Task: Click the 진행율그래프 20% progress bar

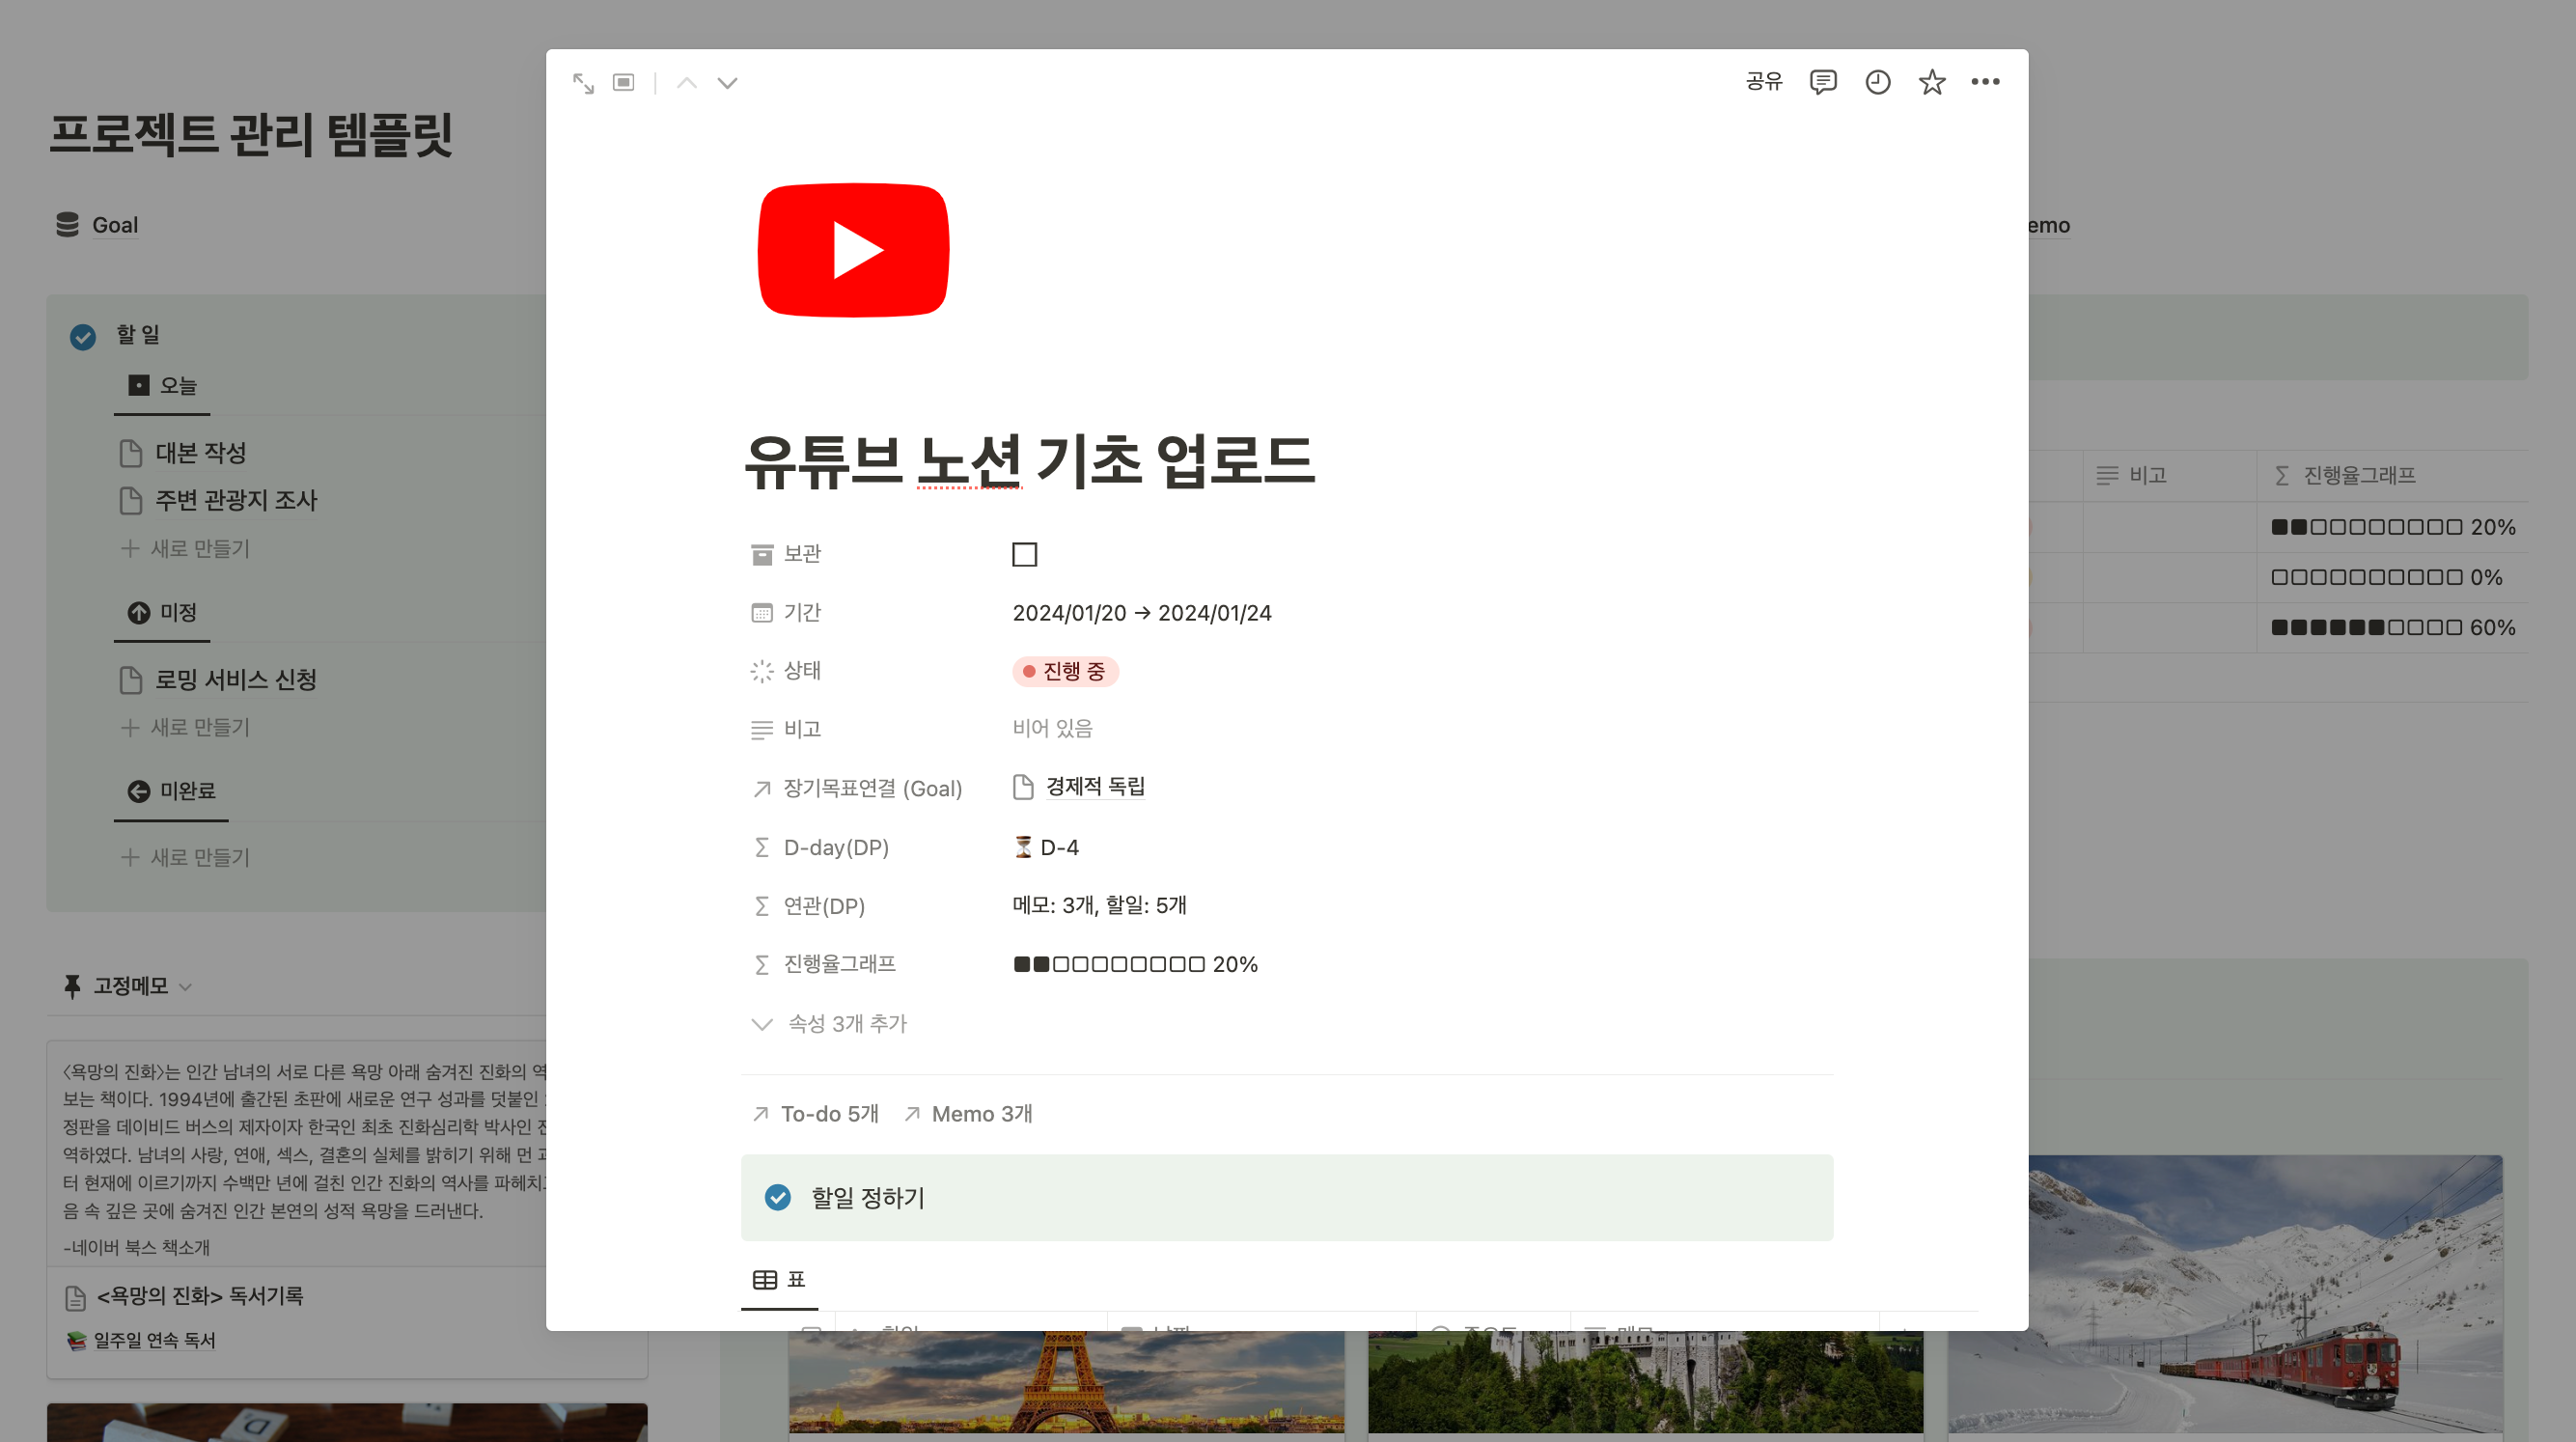Action: tap(1134, 964)
